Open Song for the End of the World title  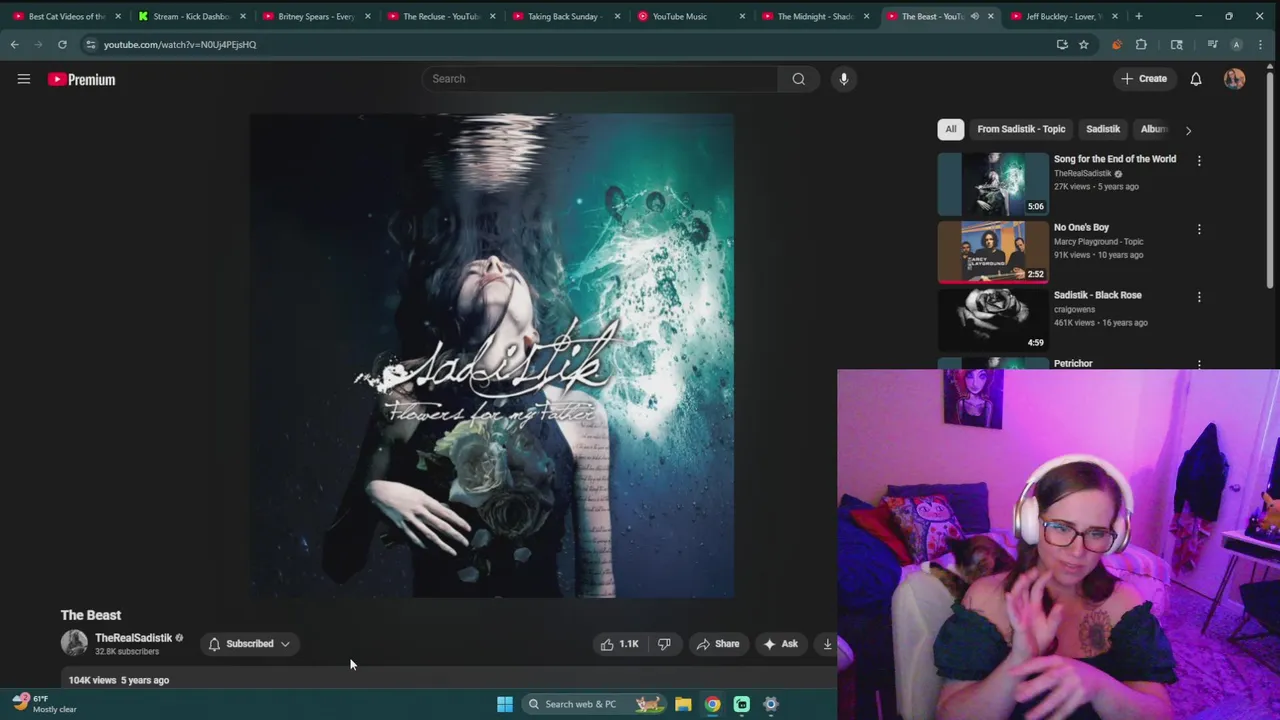1114,159
